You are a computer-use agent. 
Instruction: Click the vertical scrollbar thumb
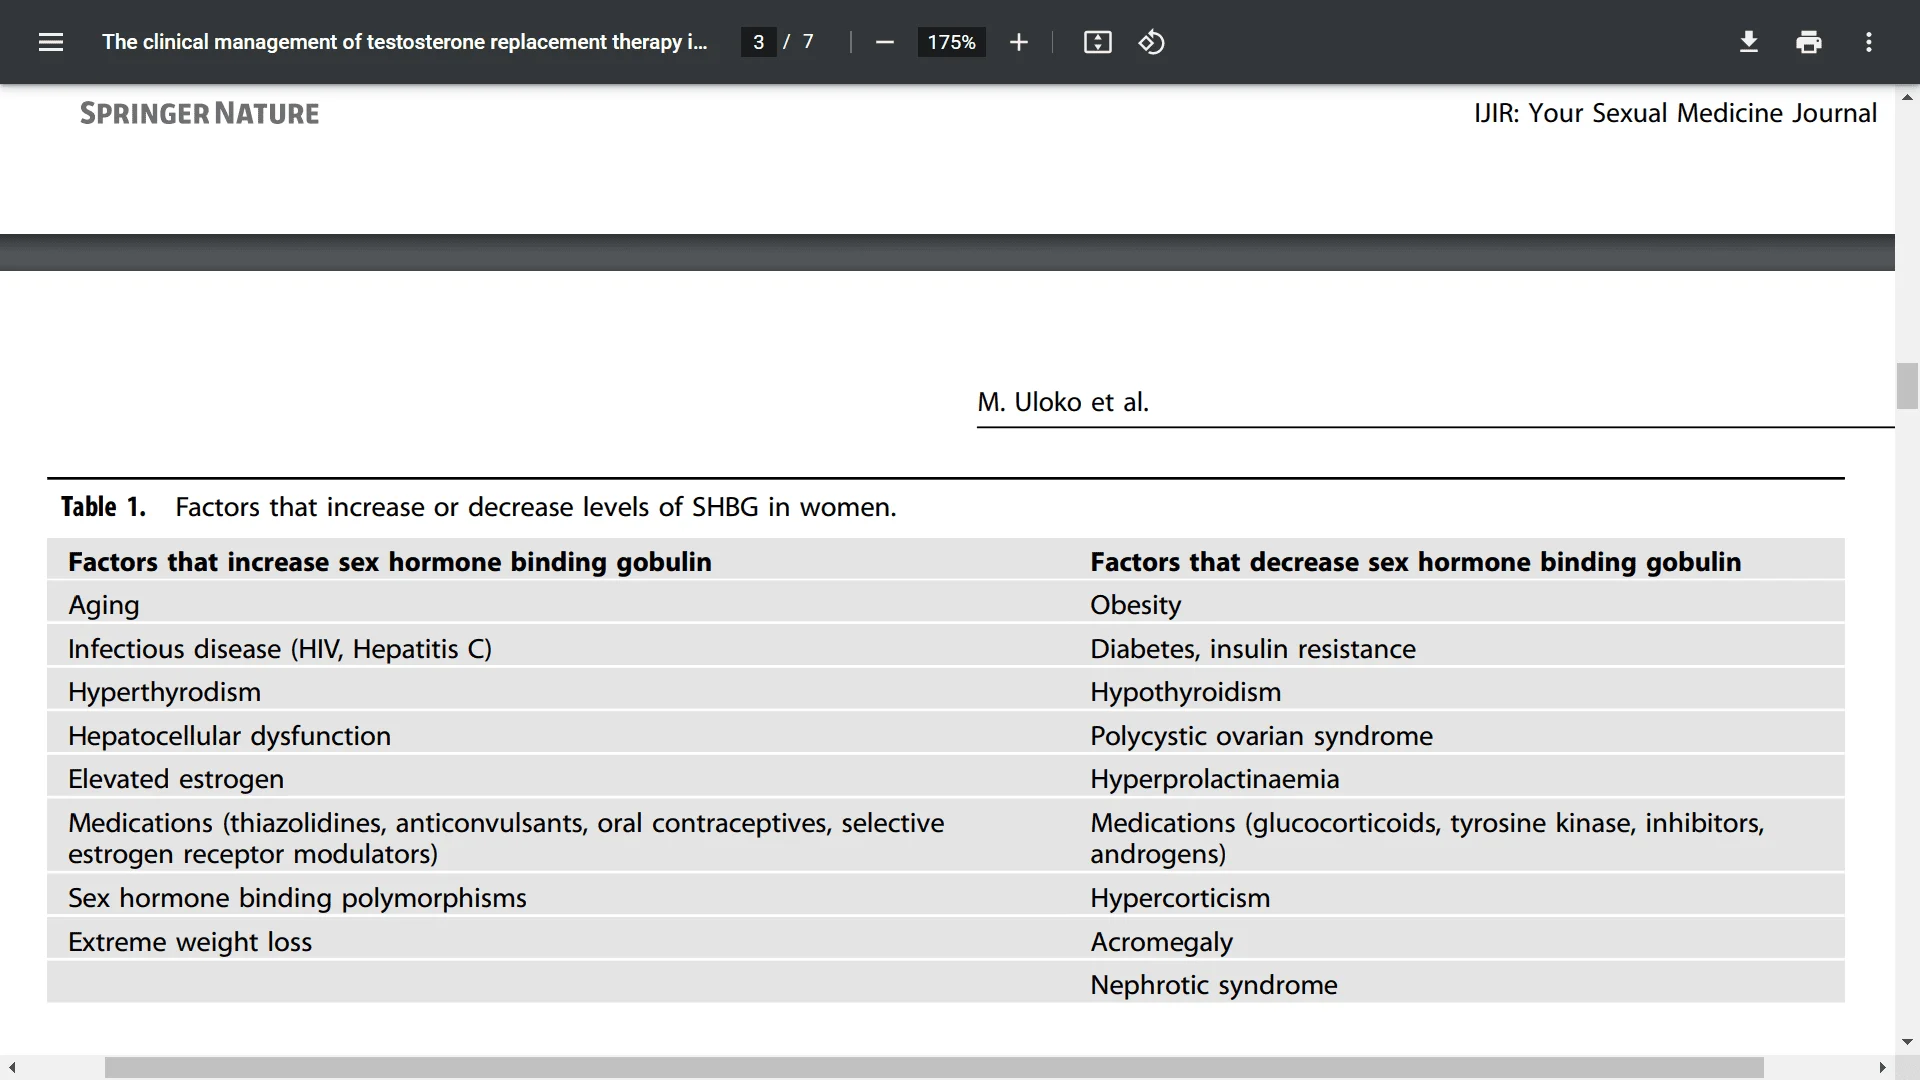click(1907, 386)
